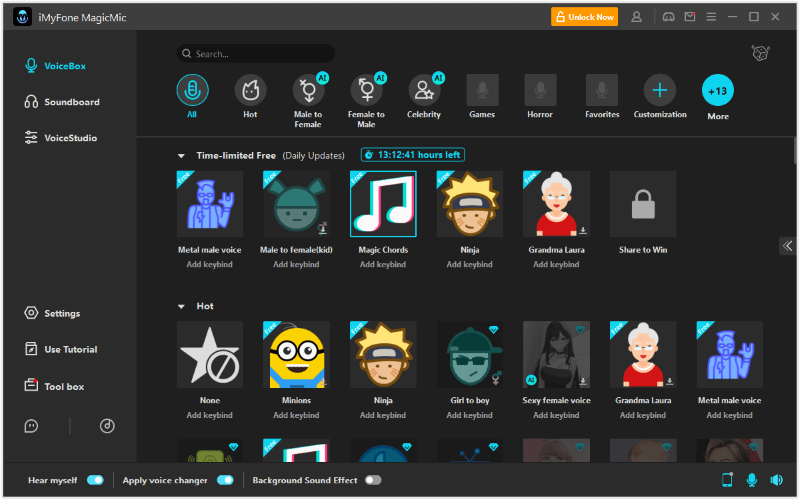Expand the +13 More categories
800x500 pixels.
click(718, 91)
